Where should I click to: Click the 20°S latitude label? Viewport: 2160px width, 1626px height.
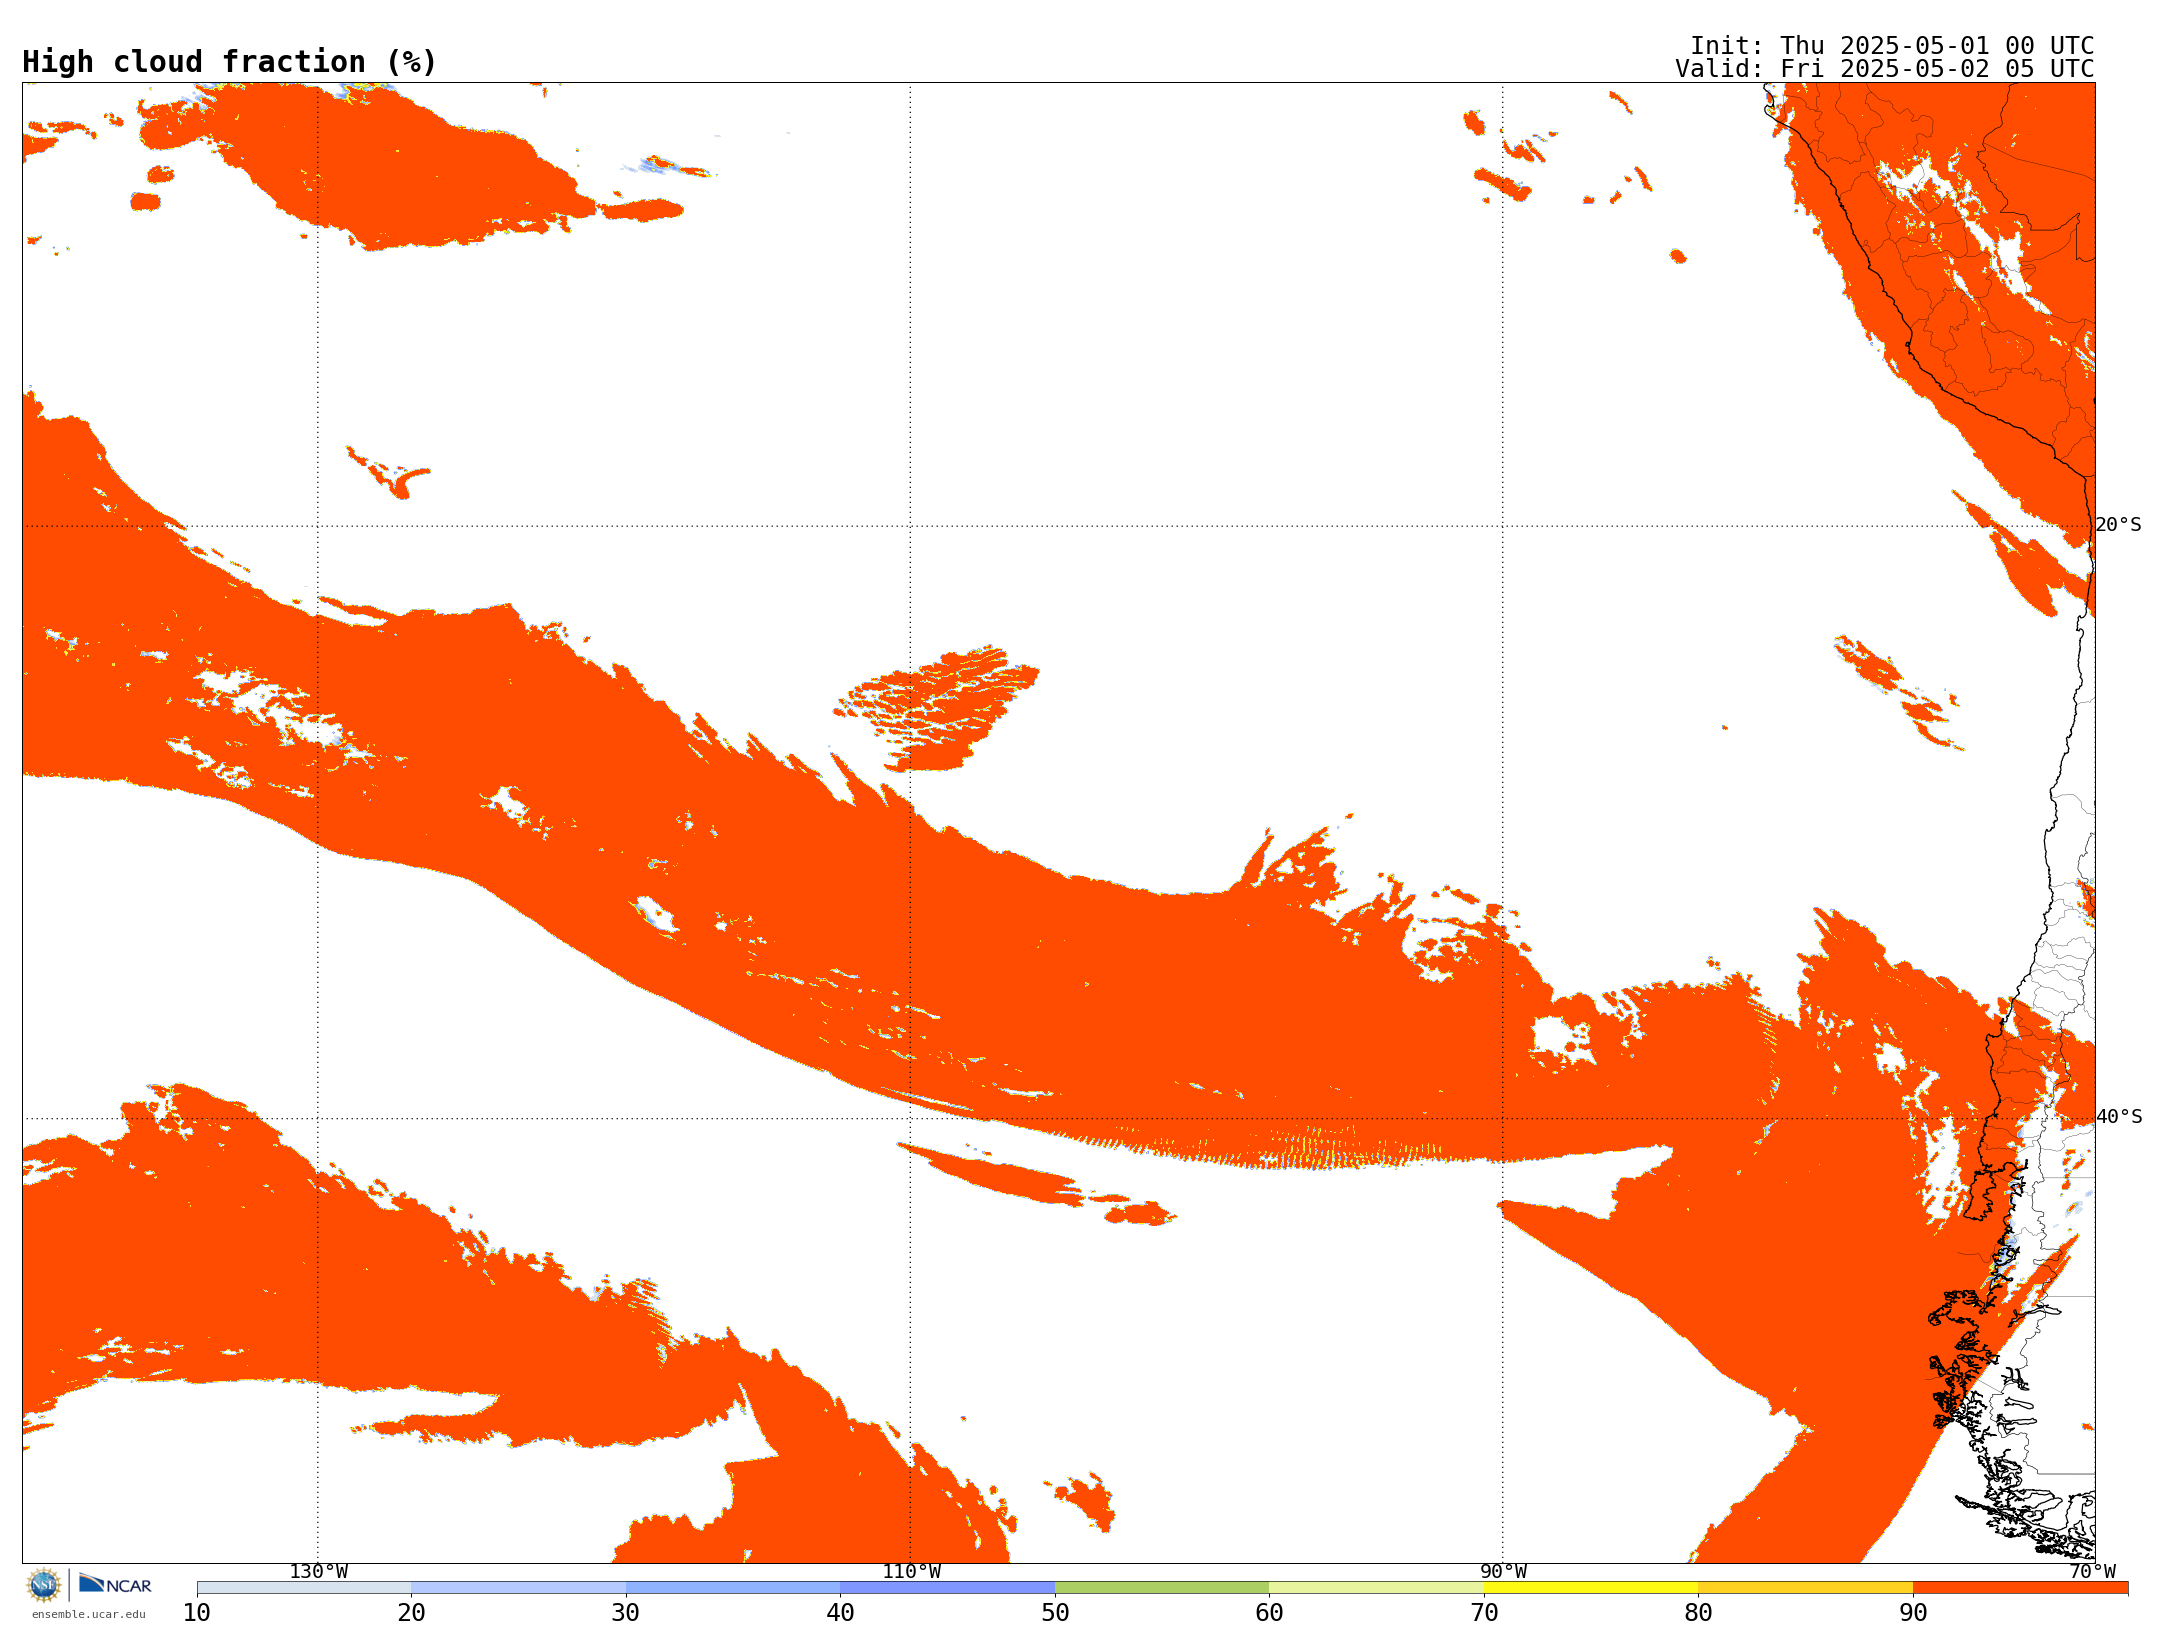click(2118, 525)
